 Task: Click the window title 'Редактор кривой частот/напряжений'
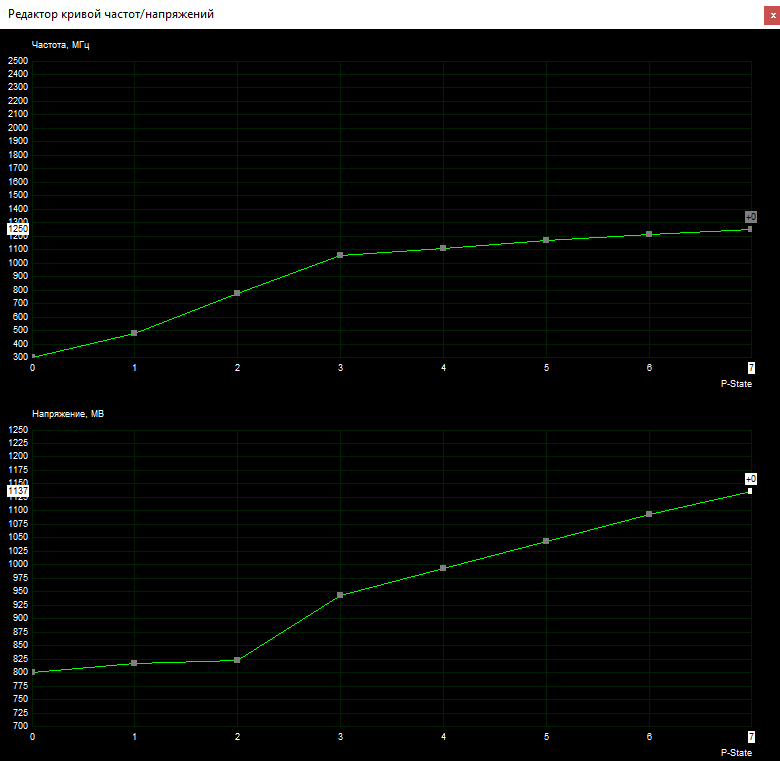pyautogui.click(x=111, y=14)
